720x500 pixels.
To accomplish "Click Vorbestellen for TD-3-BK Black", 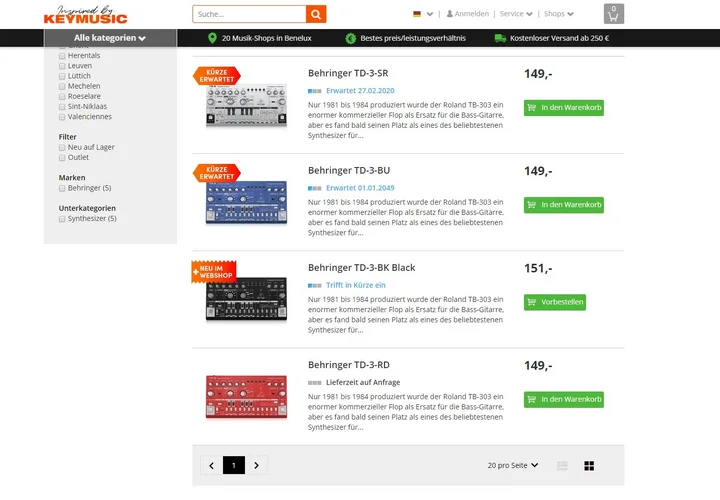I will [555, 302].
